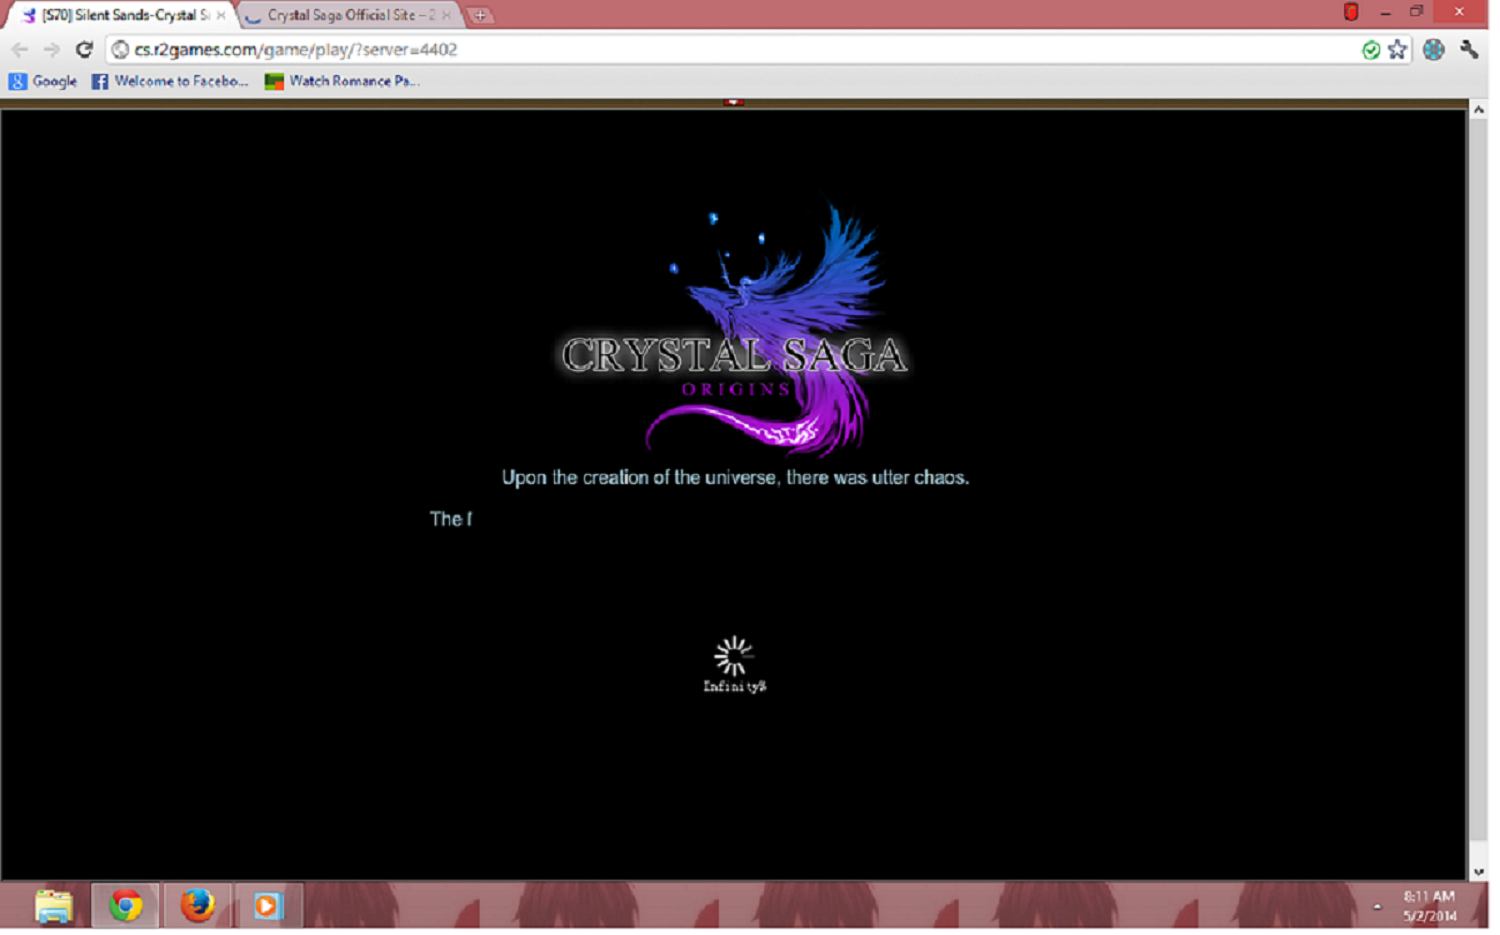Expand the system tray hidden icons arrow
Screen dimensions: 1500x935
coord(1377,906)
